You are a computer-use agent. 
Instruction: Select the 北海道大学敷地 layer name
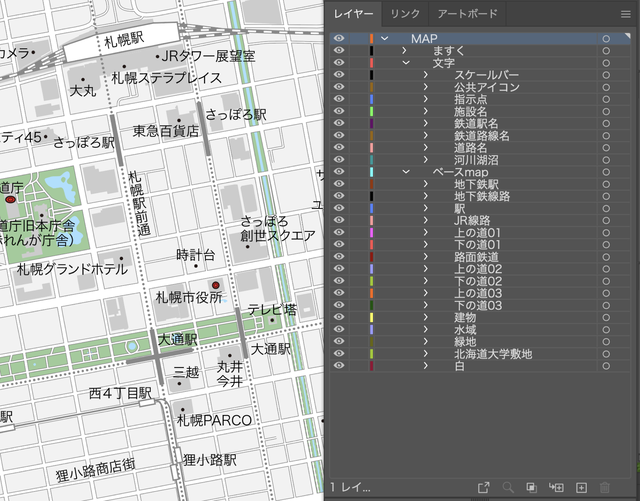click(x=493, y=354)
